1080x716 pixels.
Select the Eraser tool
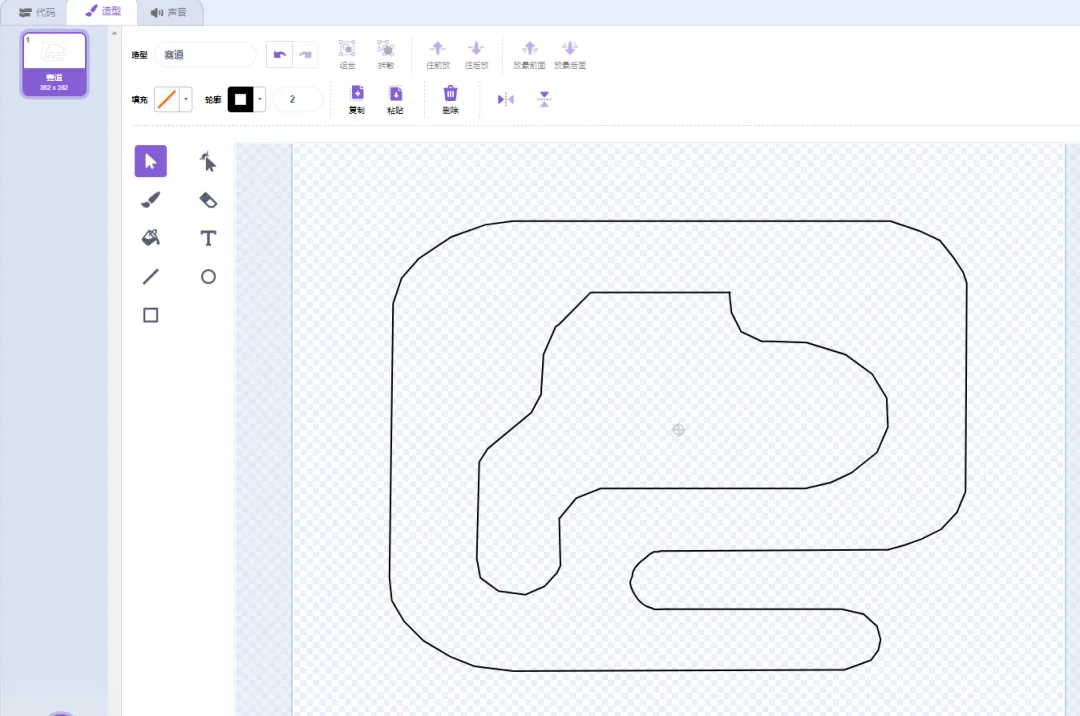(208, 200)
